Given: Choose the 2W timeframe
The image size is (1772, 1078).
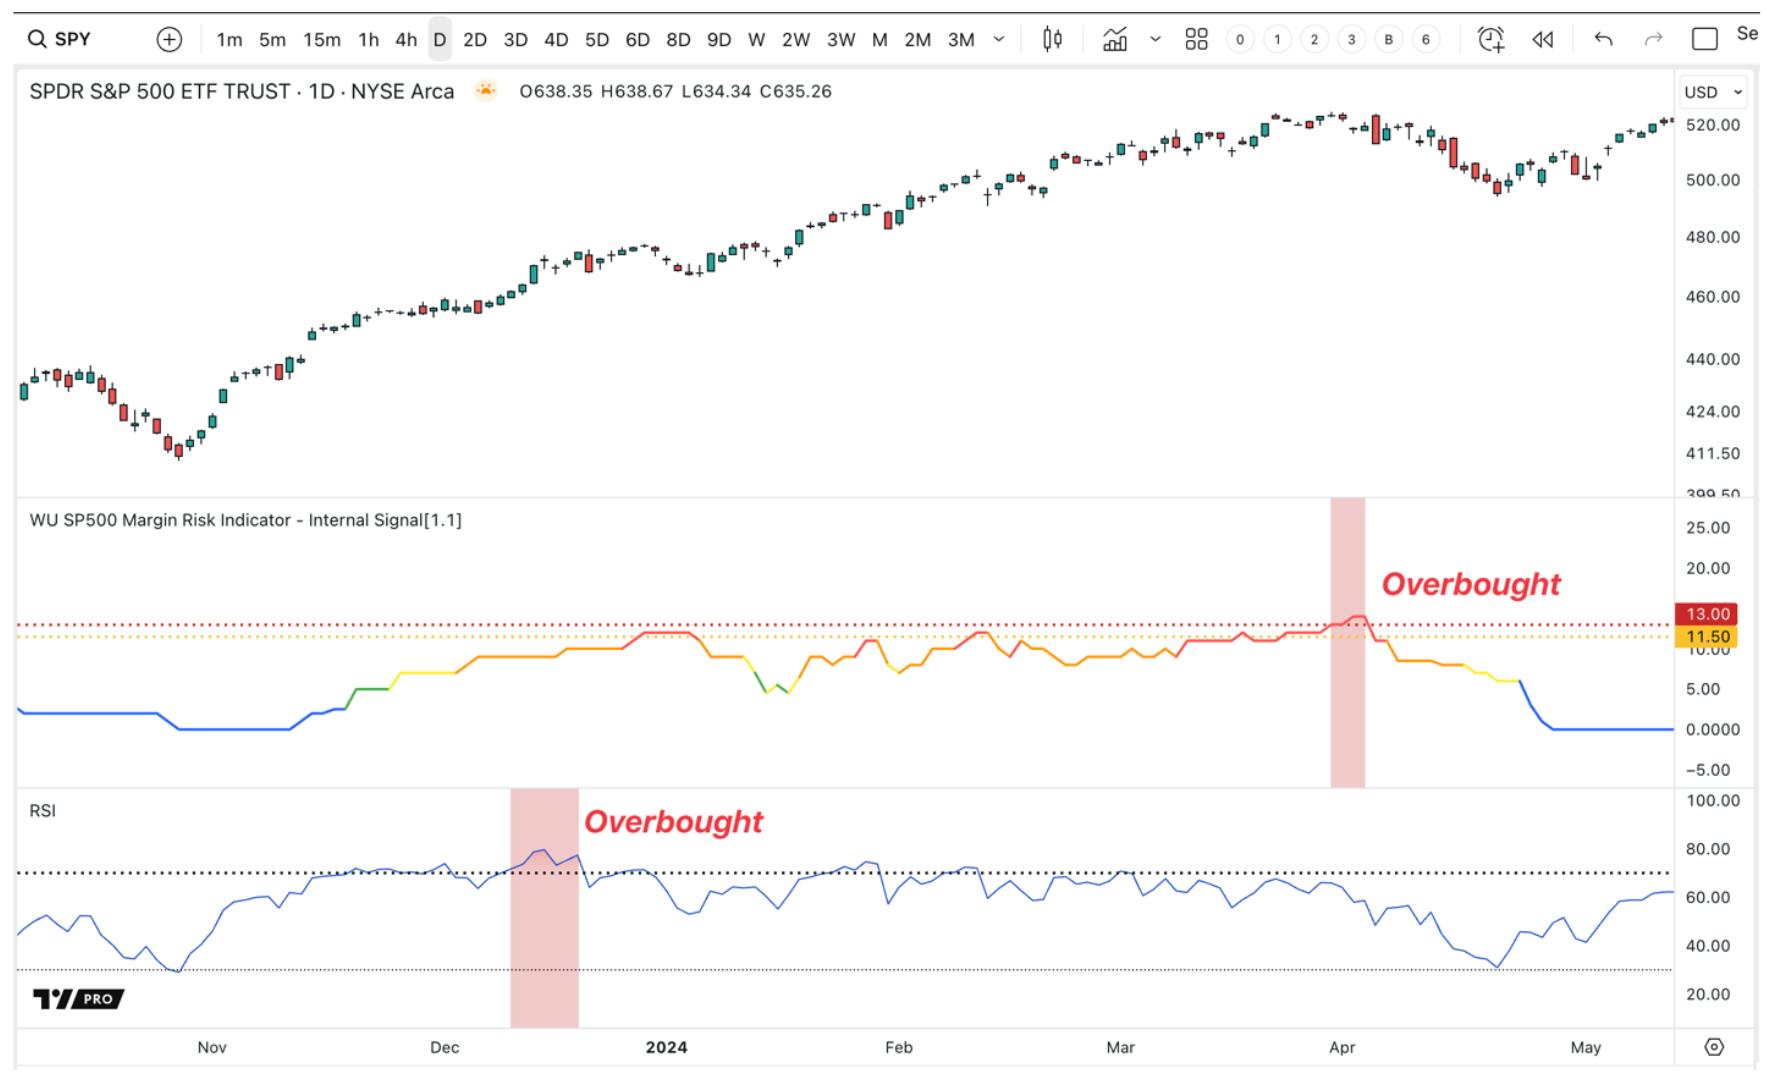Looking at the screenshot, I should [796, 40].
